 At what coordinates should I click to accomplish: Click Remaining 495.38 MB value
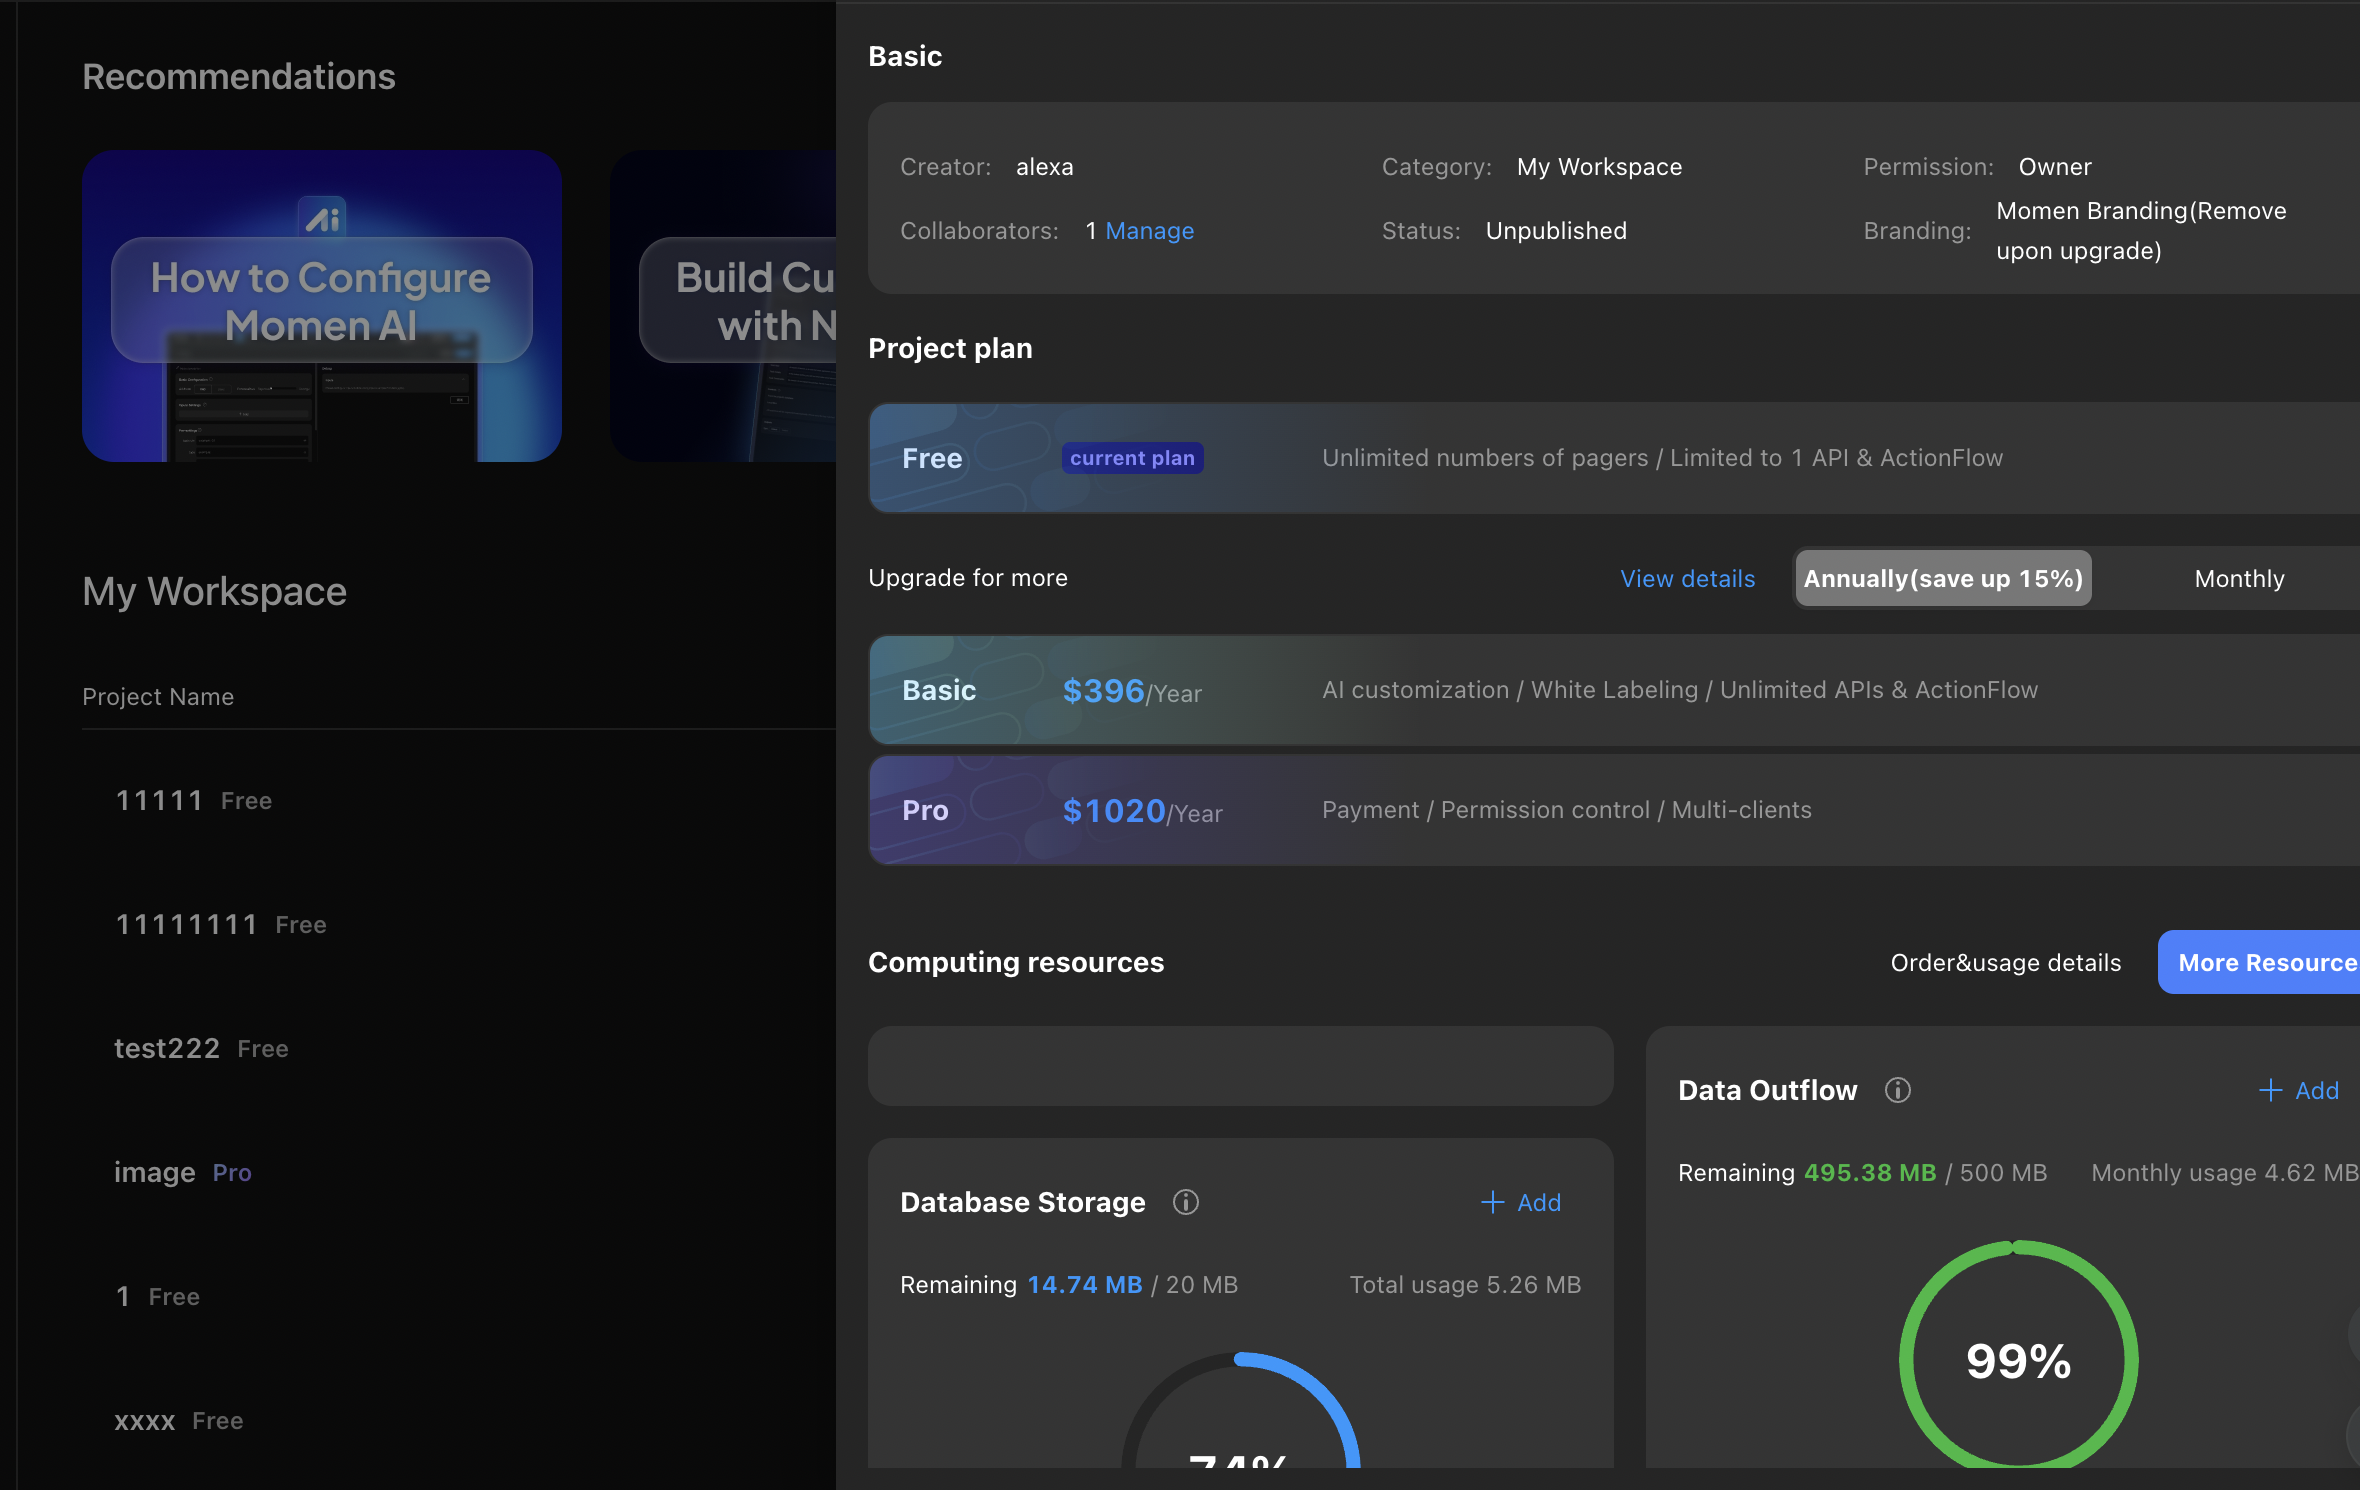point(1870,1173)
